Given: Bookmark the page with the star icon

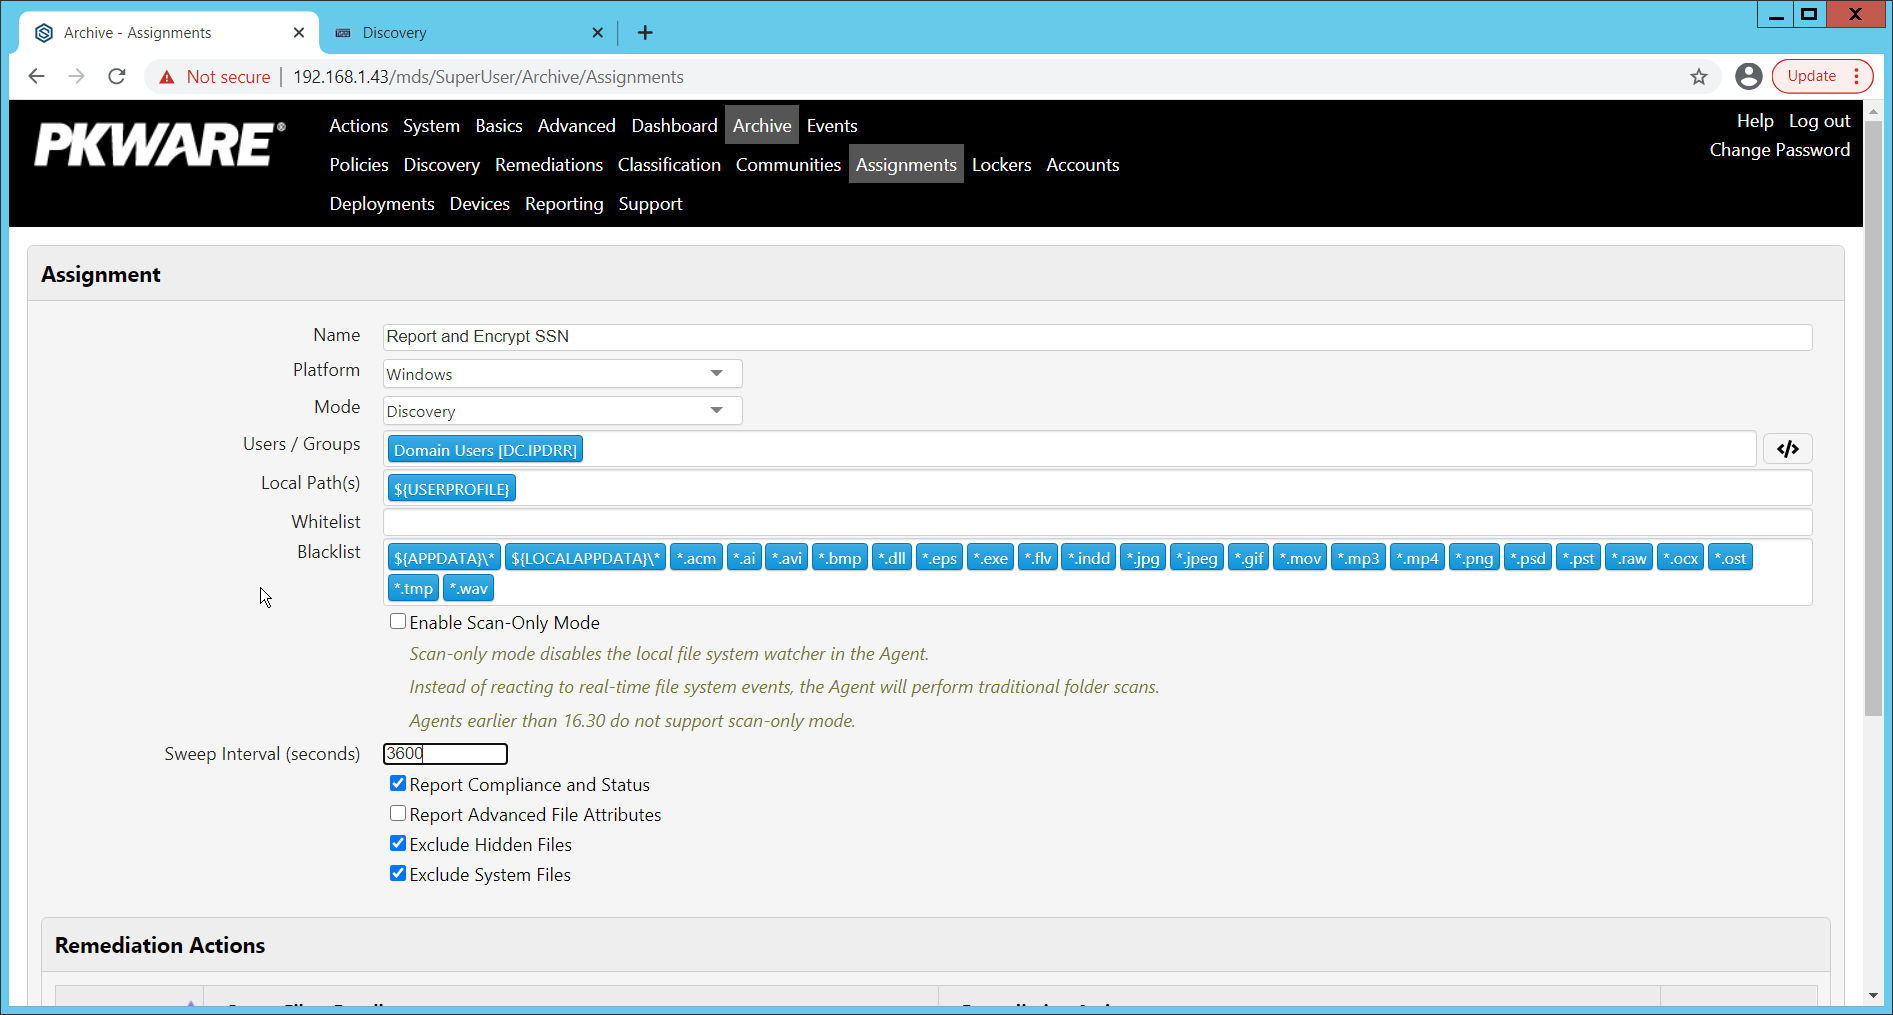Looking at the screenshot, I should coord(1699,76).
